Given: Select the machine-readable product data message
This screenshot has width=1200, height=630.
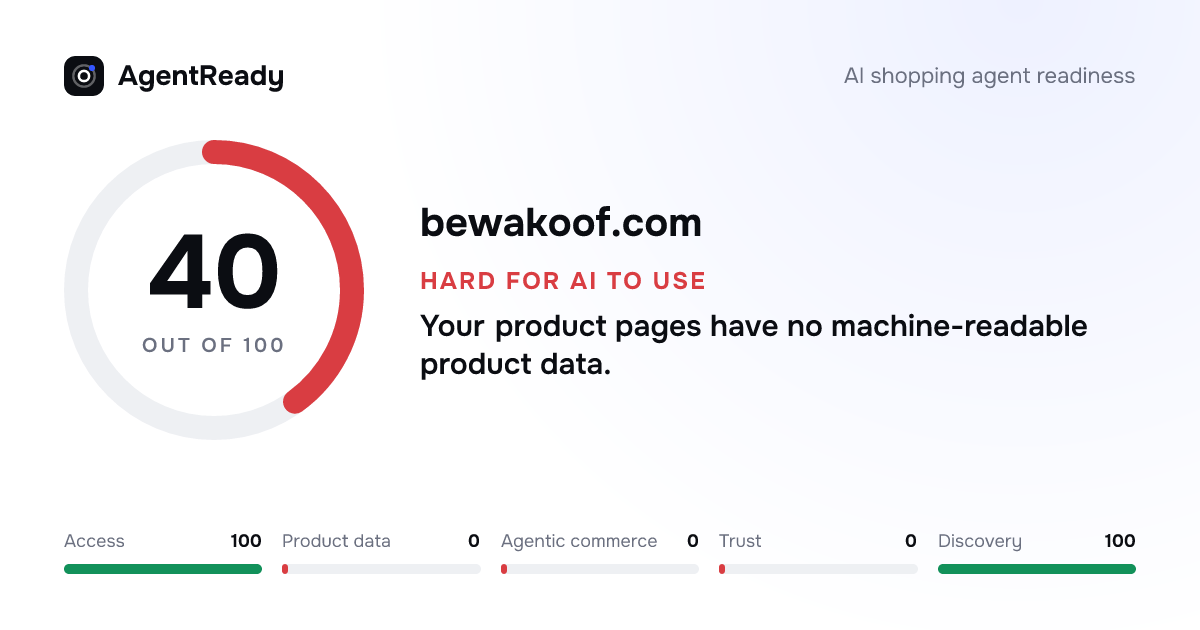Looking at the screenshot, I should tap(754, 345).
